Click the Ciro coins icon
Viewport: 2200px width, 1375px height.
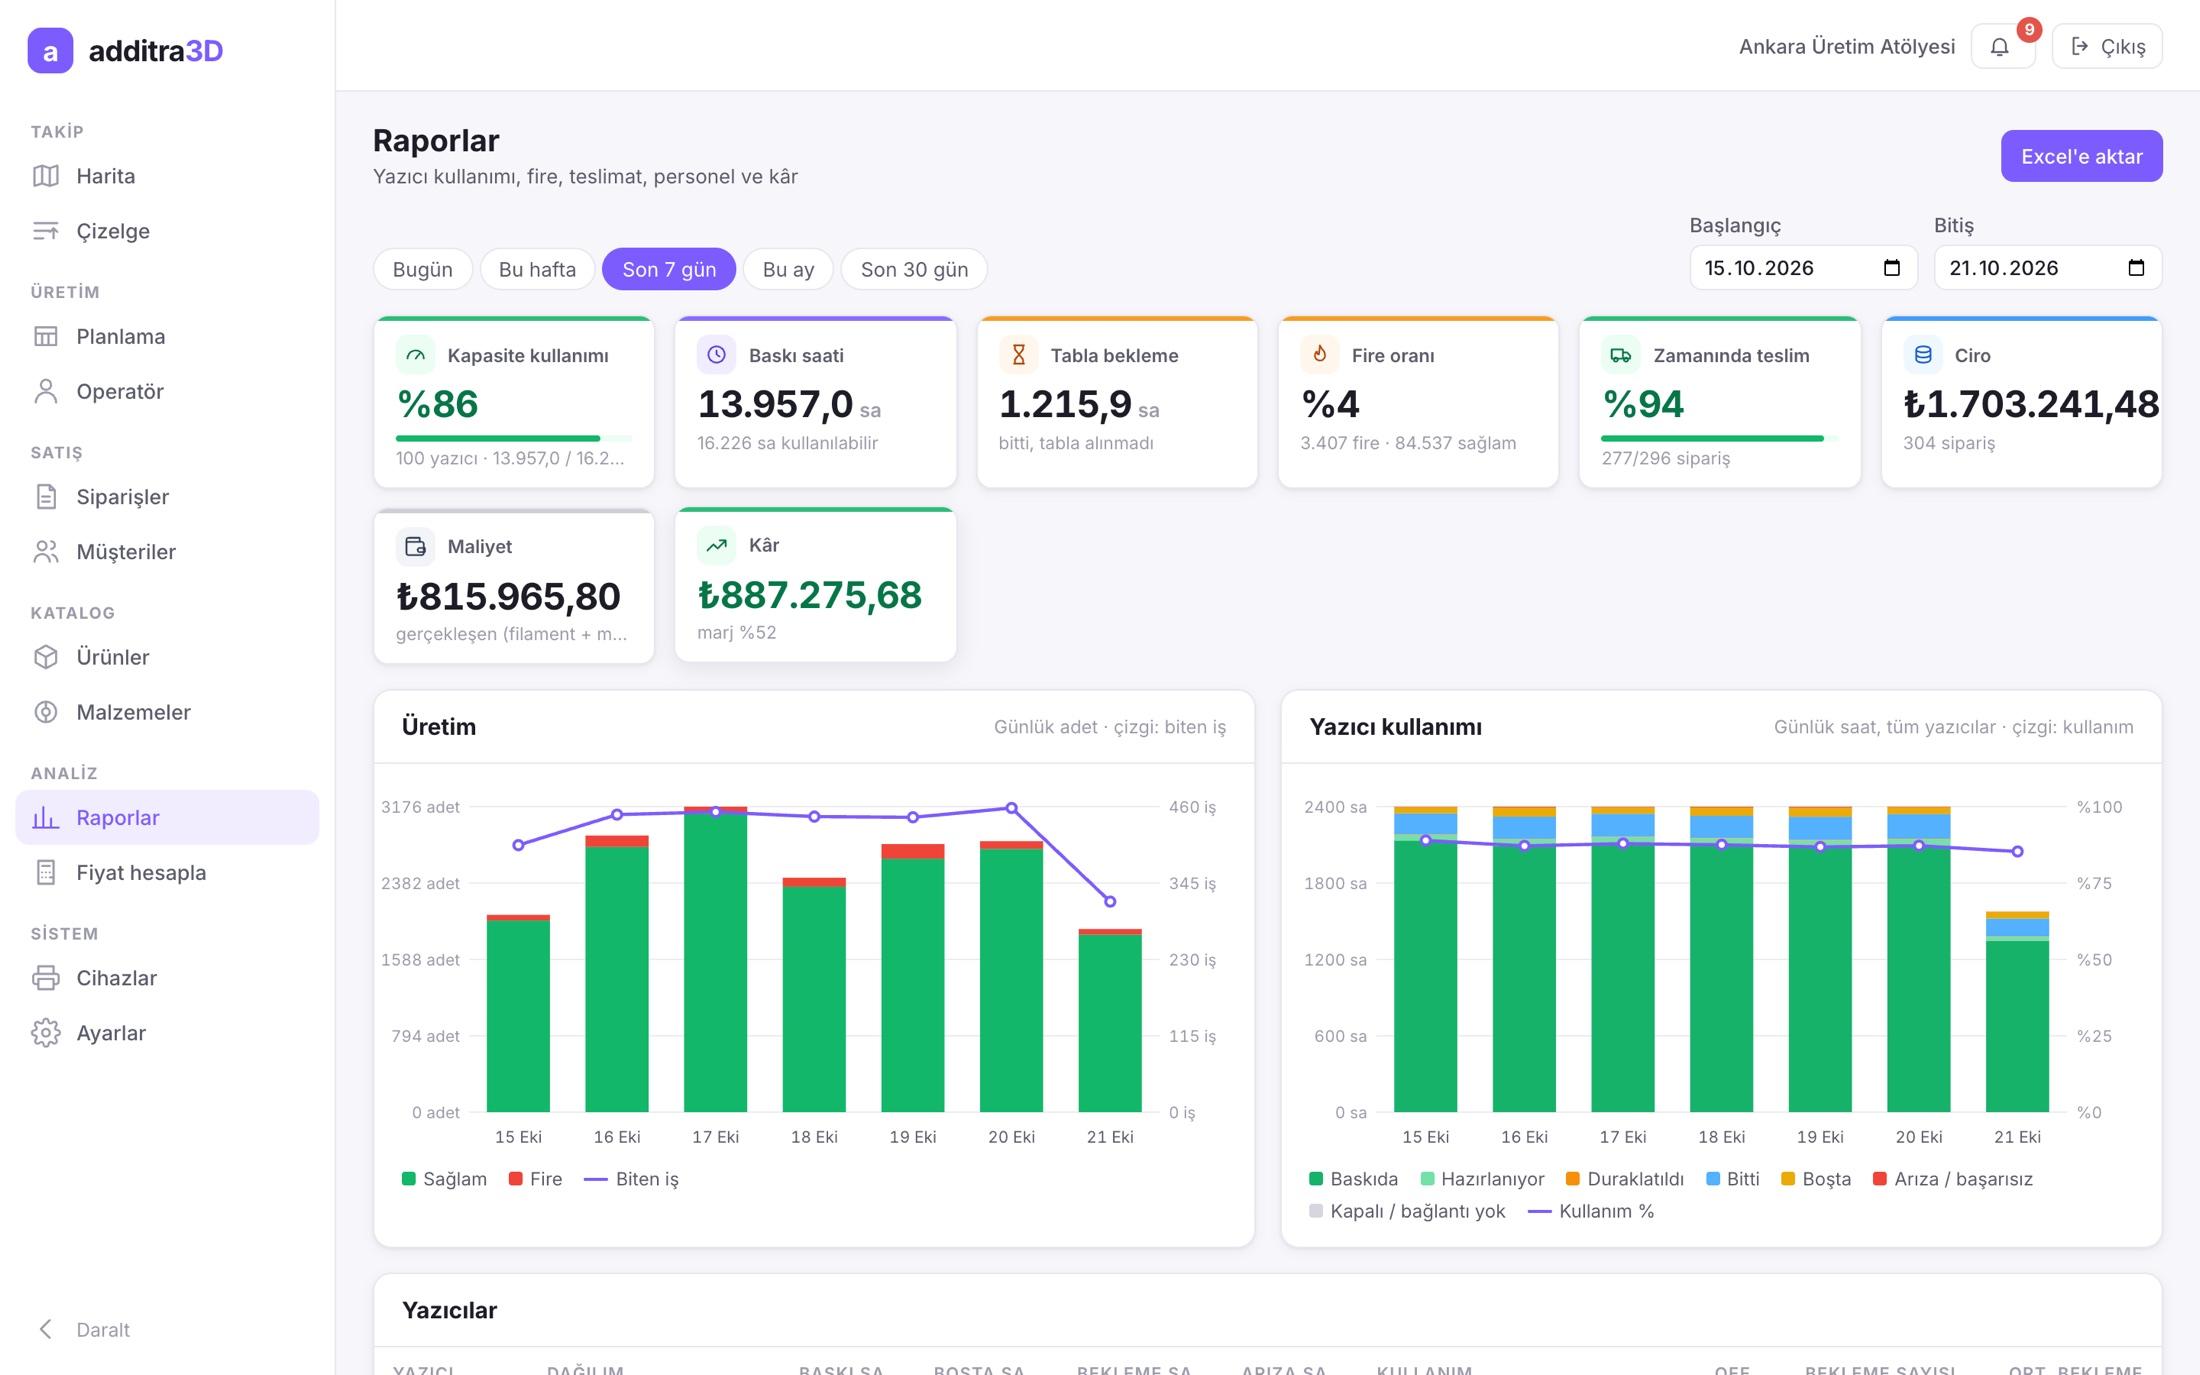[x=1923, y=355]
